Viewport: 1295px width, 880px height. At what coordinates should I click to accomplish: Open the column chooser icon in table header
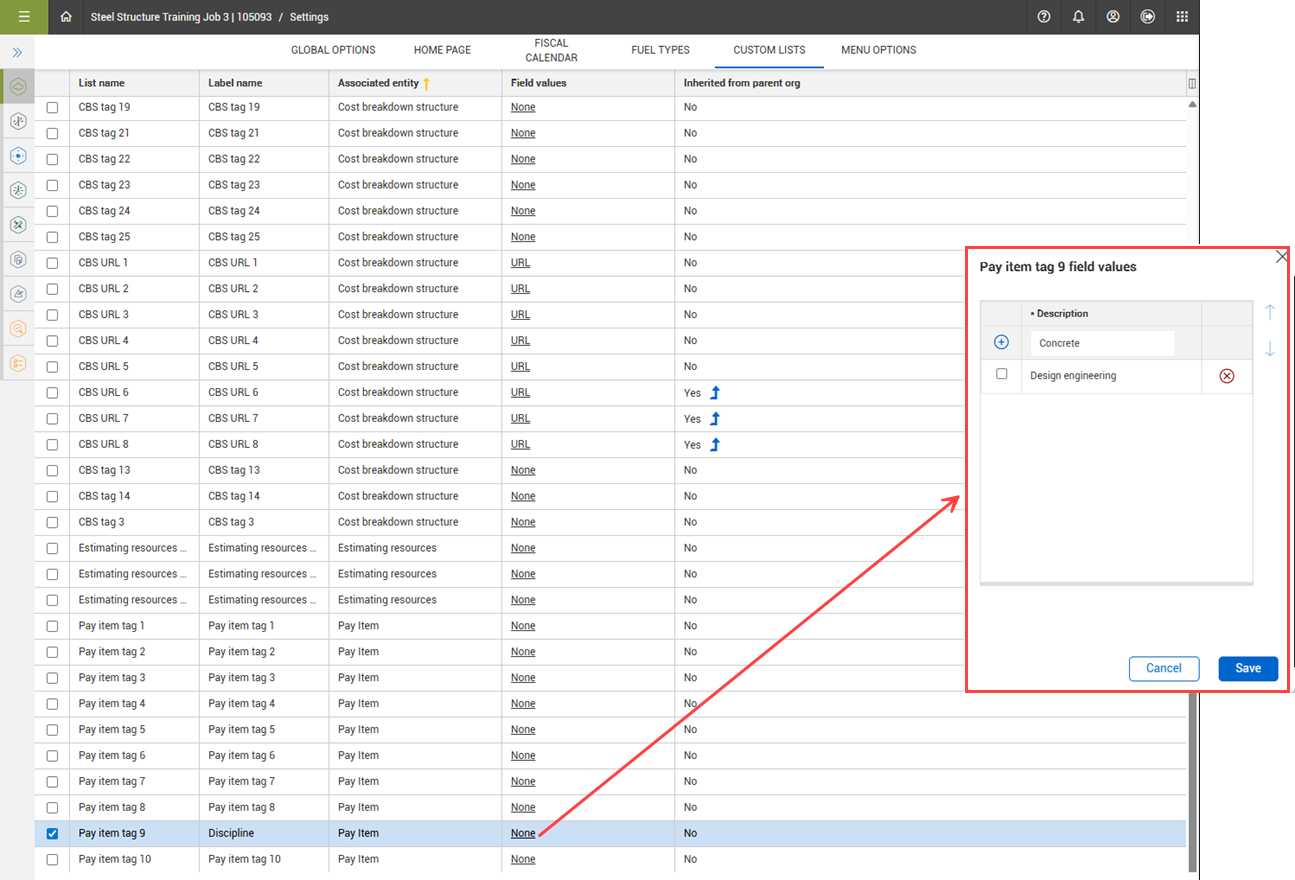[1192, 84]
